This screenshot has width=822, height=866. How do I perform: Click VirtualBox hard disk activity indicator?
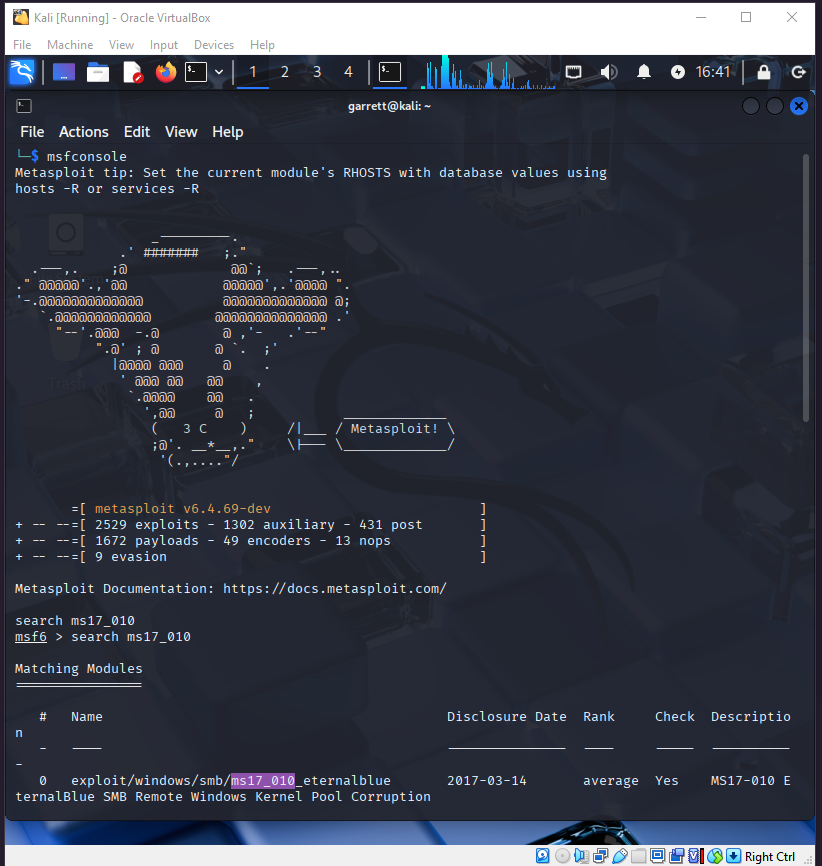click(542, 856)
